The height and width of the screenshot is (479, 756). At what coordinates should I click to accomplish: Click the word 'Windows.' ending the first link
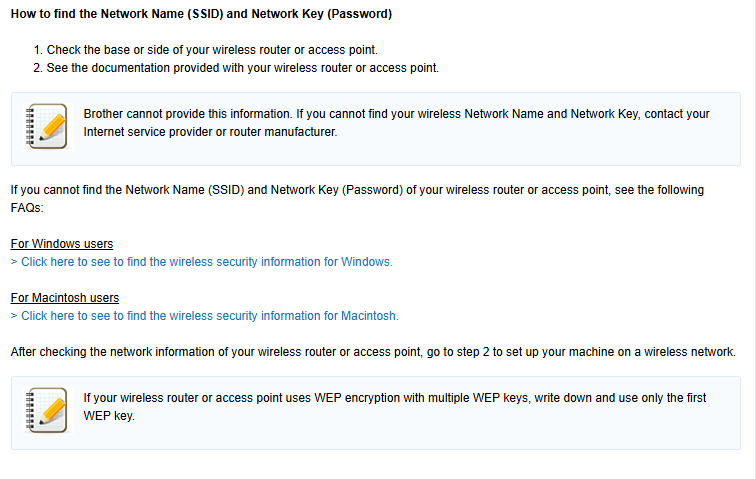[x=367, y=262]
